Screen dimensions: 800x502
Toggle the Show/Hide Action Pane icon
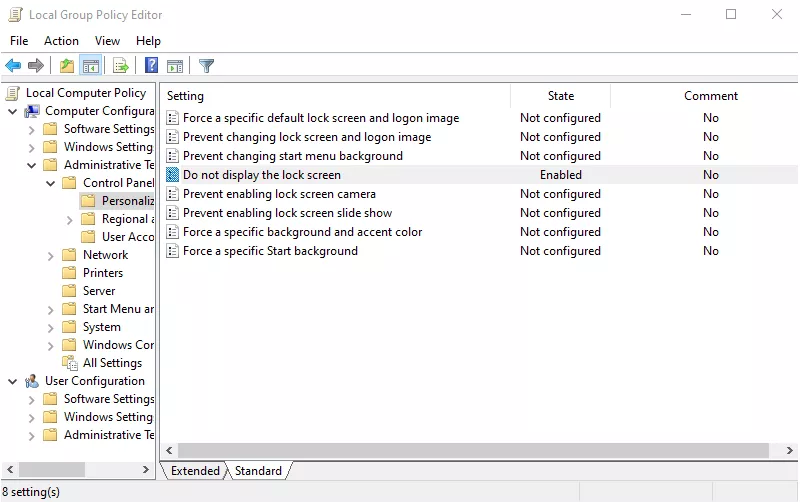point(175,65)
